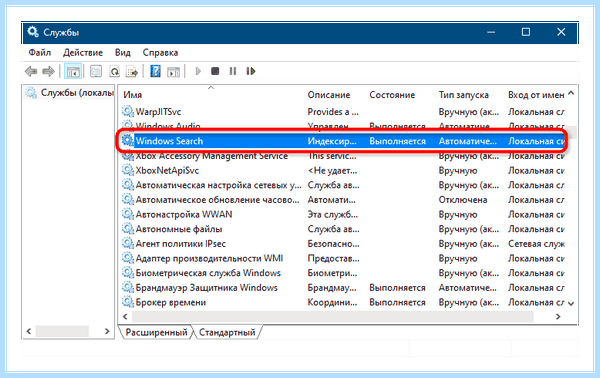Click the gear icon next to Автонастройка WWAN

(x=128, y=214)
